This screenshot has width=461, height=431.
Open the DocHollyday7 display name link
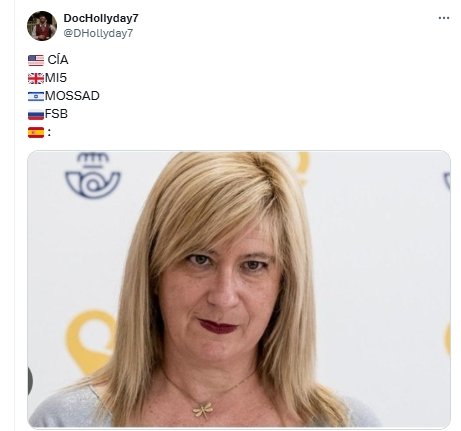pyautogui.click(x=101, y=18)
